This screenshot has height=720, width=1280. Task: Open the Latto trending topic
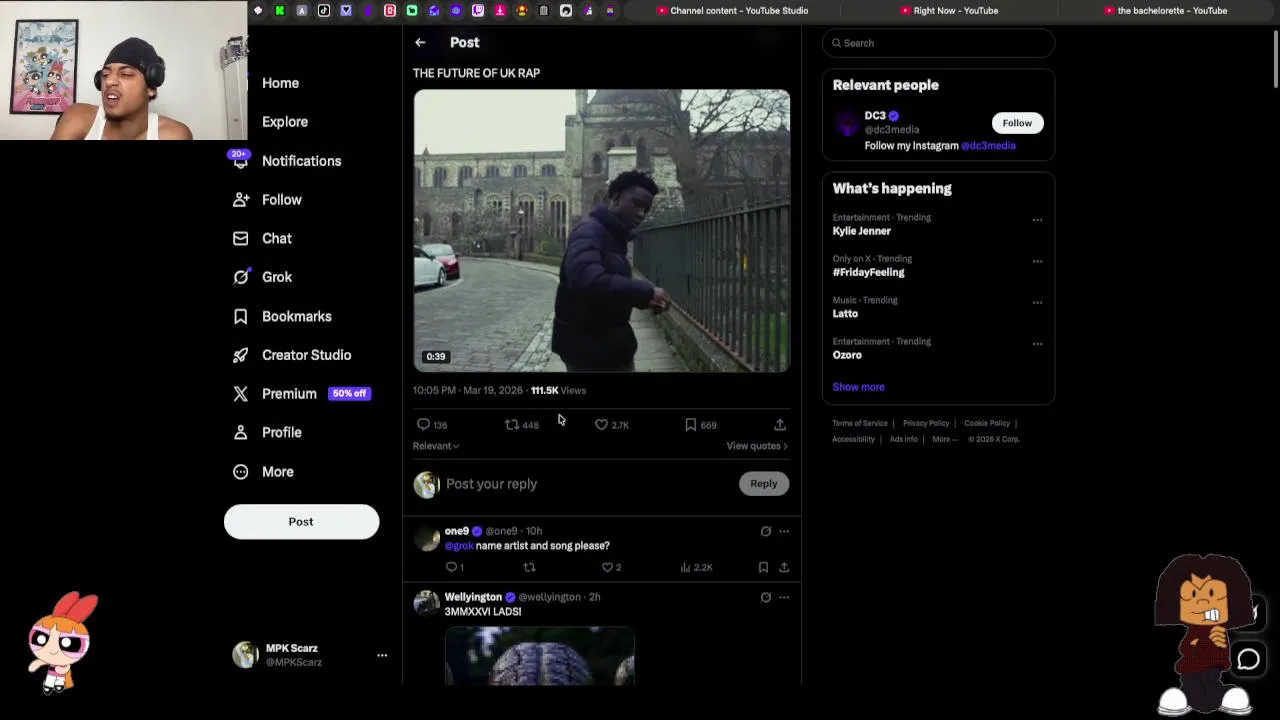click(x=845, y=314)
